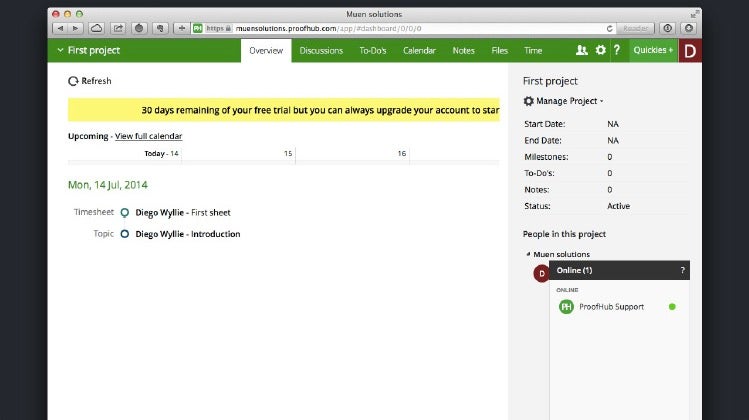This screenshot has height=420, width=749.
Task: Click the Refresh button
Action: pos(90,81)
